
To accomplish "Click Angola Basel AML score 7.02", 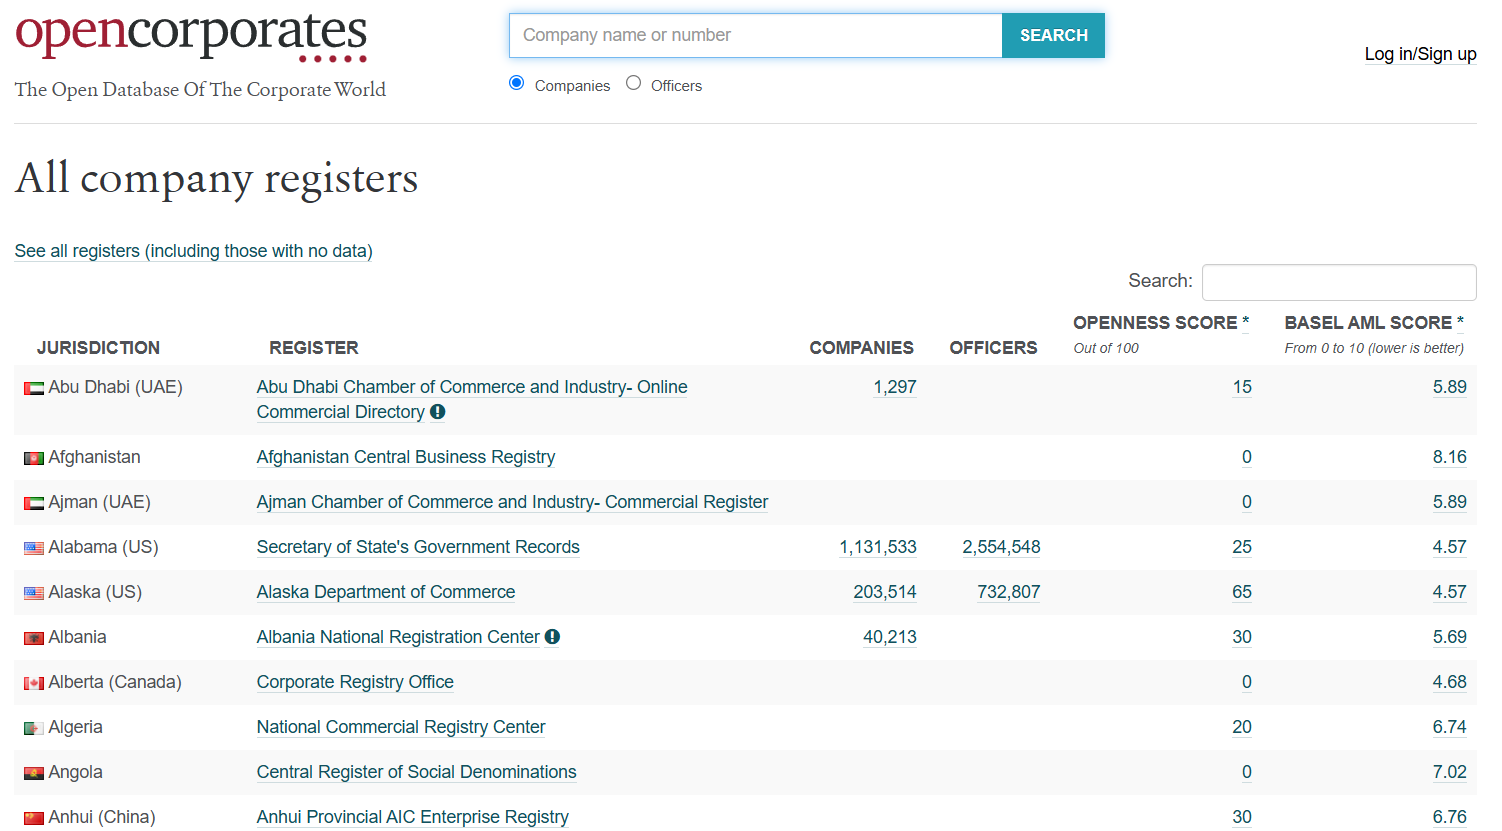I will point(1450,772).
